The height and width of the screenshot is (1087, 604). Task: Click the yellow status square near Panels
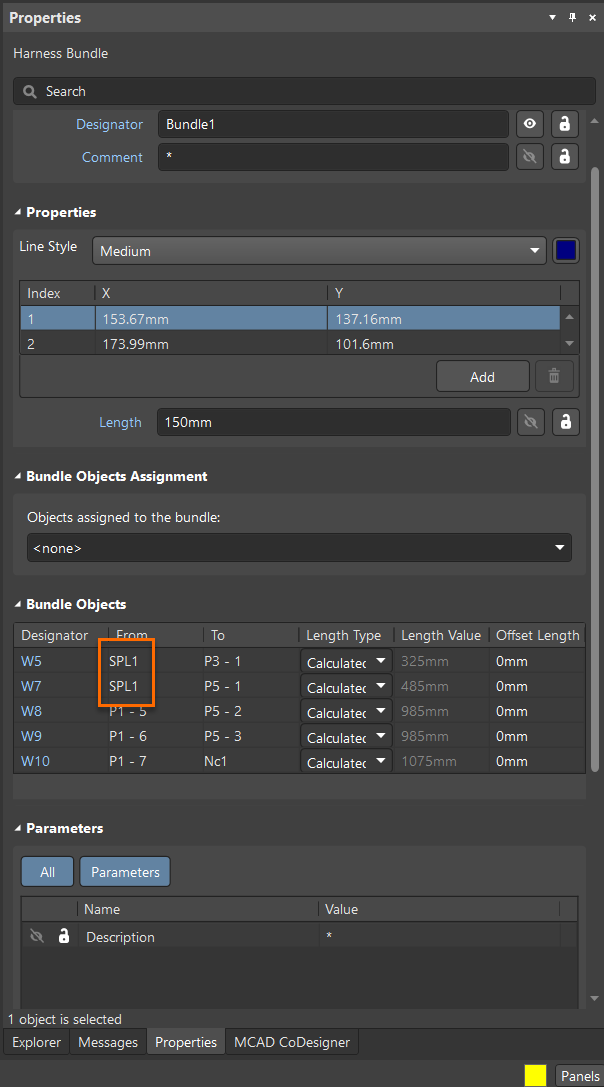pos(536,1075)
